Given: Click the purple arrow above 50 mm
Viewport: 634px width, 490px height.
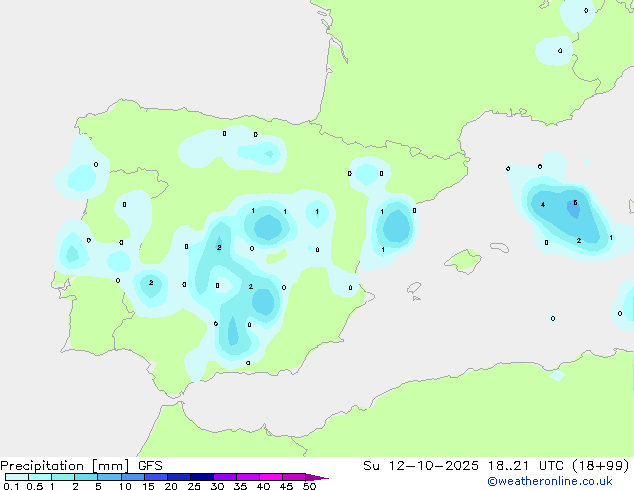Looking at the screenshot, I should pyautogui.click(x=317, y=477).
